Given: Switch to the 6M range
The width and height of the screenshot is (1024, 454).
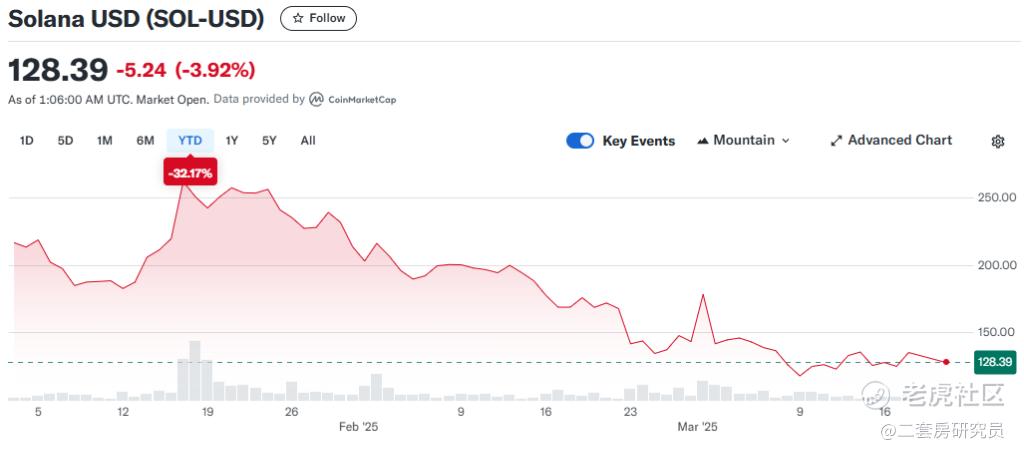Looking at the screenshot, I should [145, 141].
